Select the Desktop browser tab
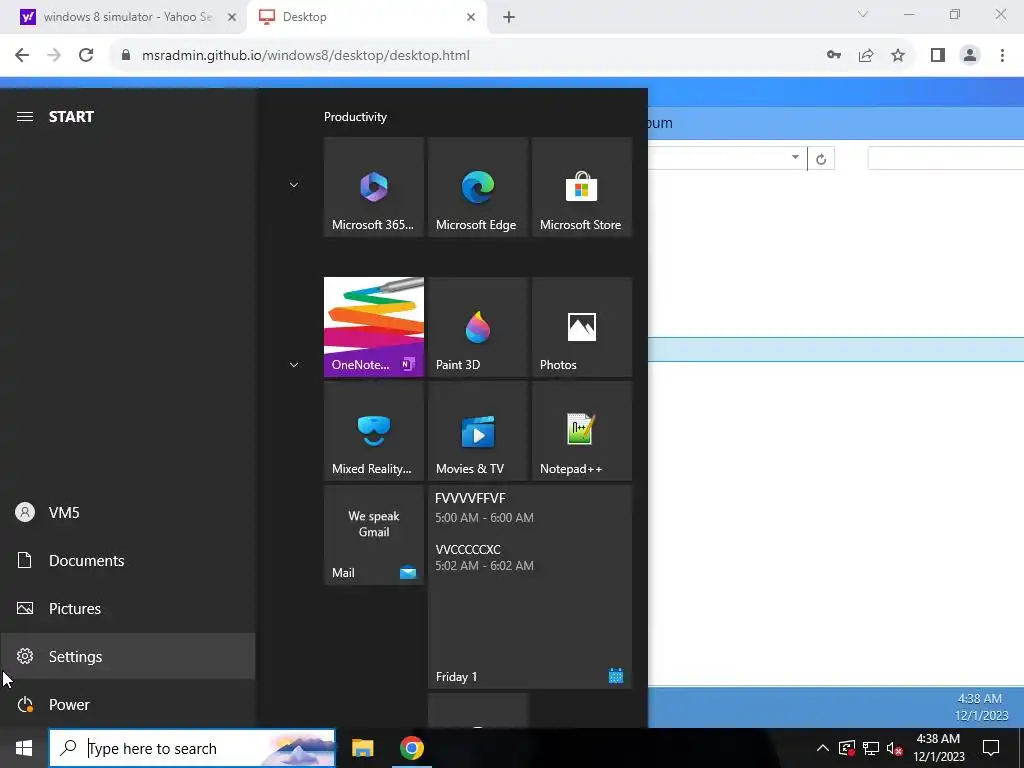This screenshot has width=1024, height=768. tap(366, 17)
